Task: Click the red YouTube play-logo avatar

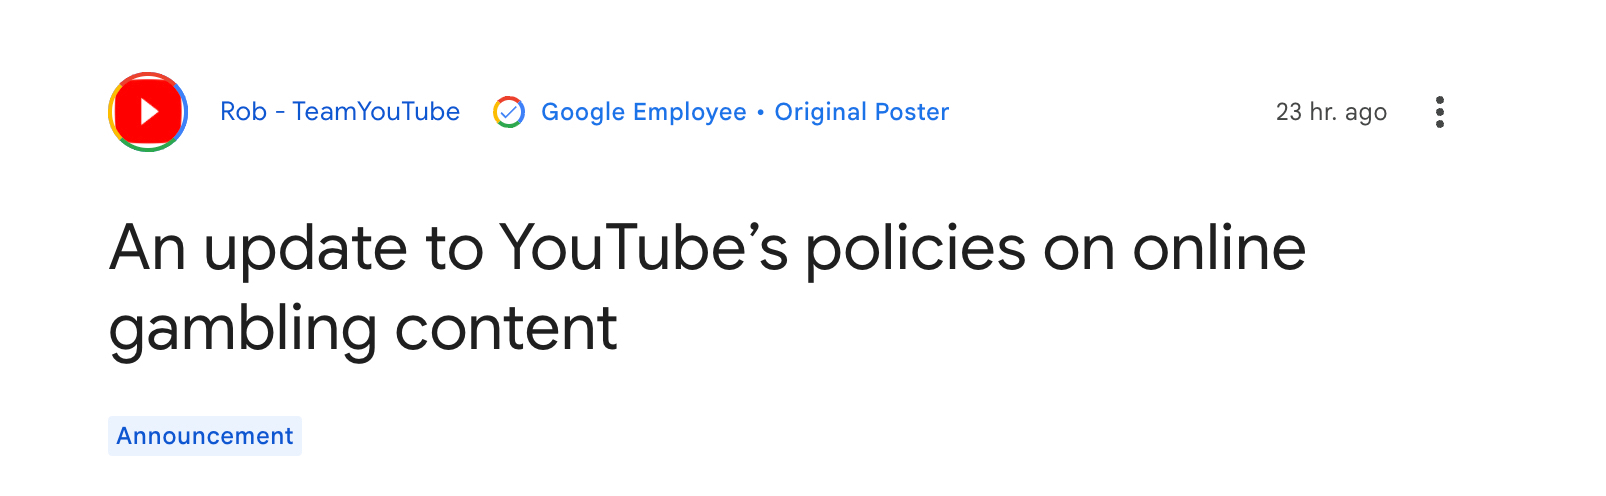Action: point(148,112)
